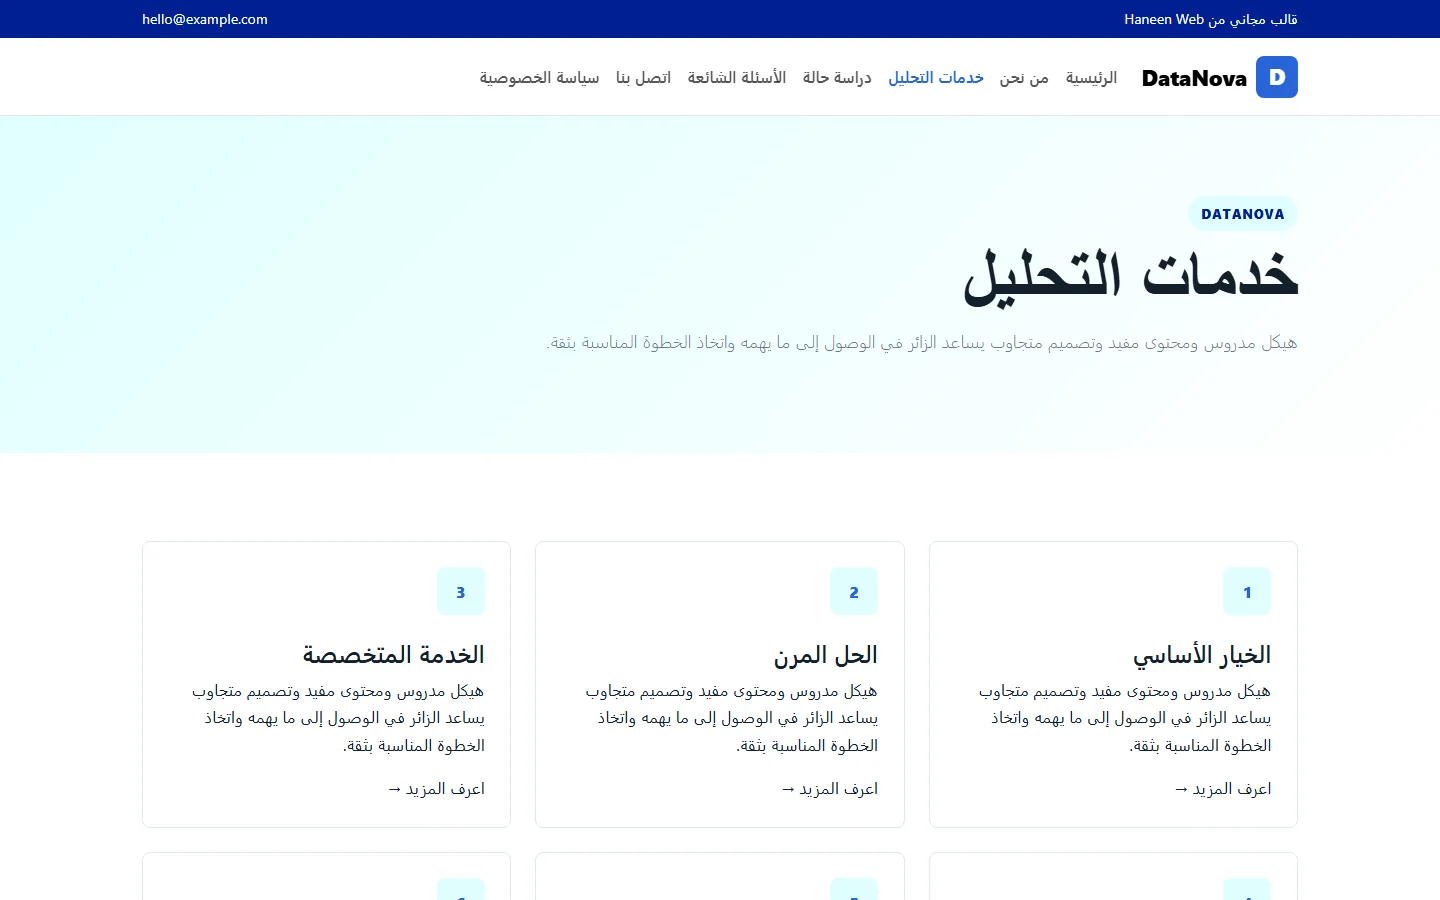Follow اعرف المزيد link under الخدمة المتخصصة
This screenshot has height=900, width=1440.
pos(436,789)
